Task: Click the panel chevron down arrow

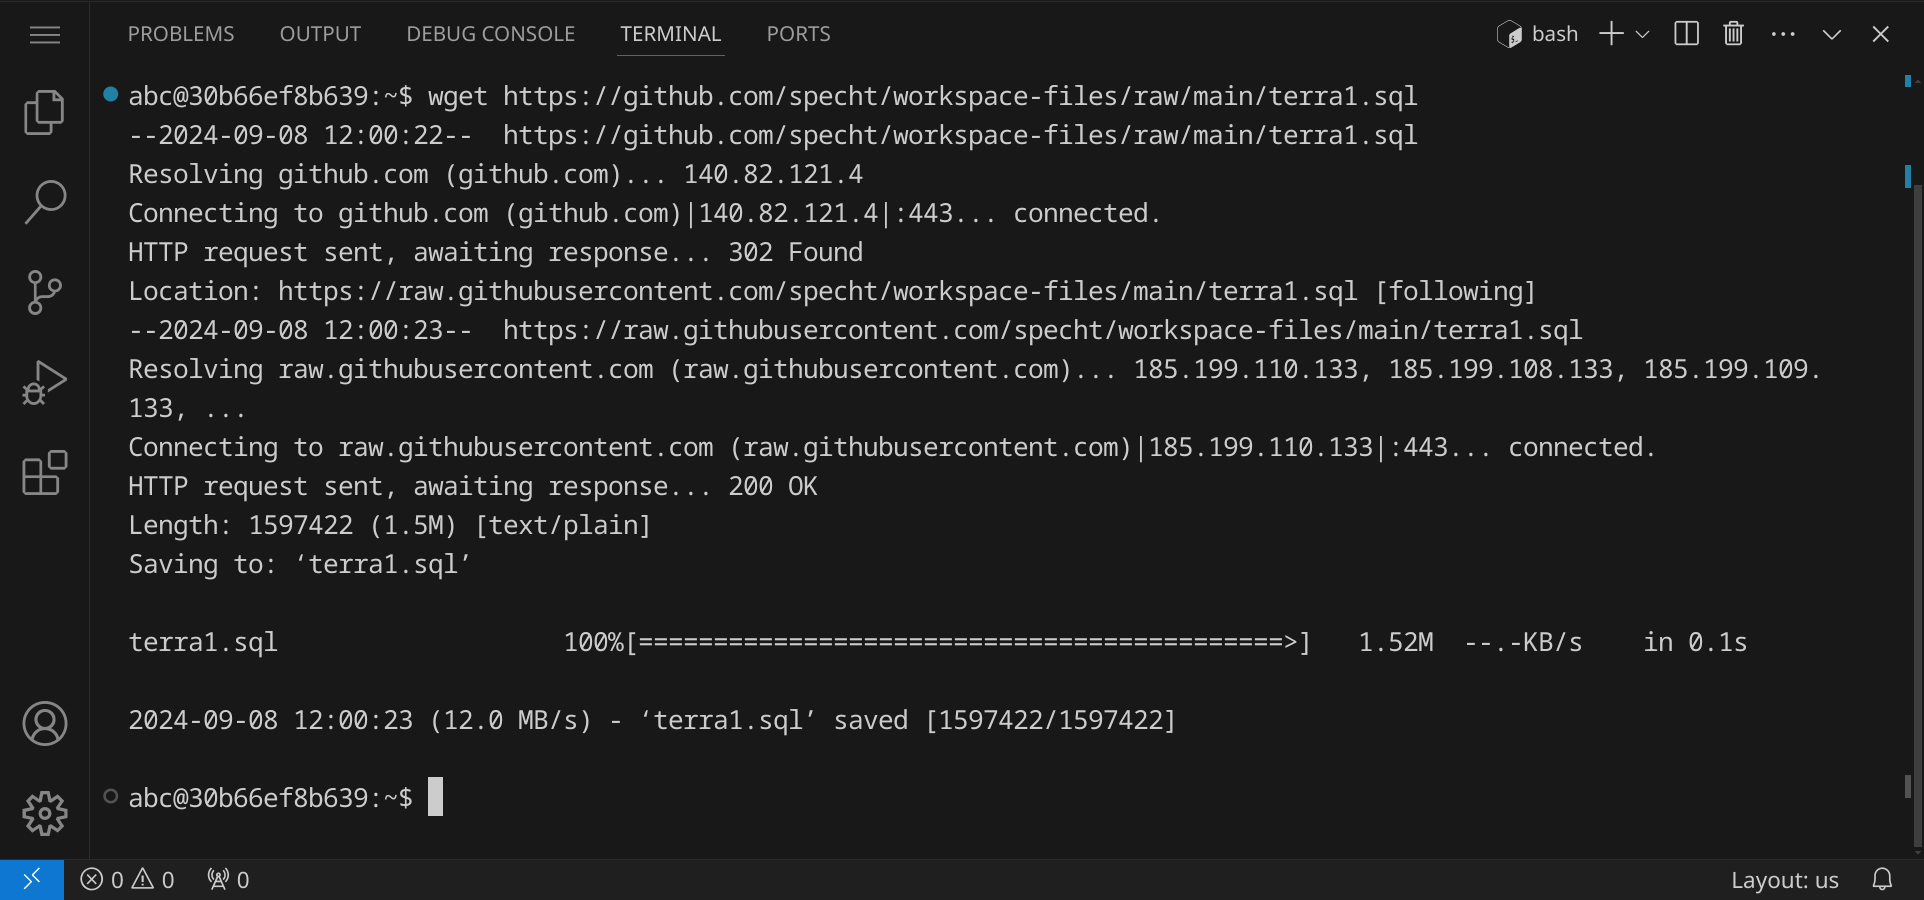Action: pos(1831,34)
